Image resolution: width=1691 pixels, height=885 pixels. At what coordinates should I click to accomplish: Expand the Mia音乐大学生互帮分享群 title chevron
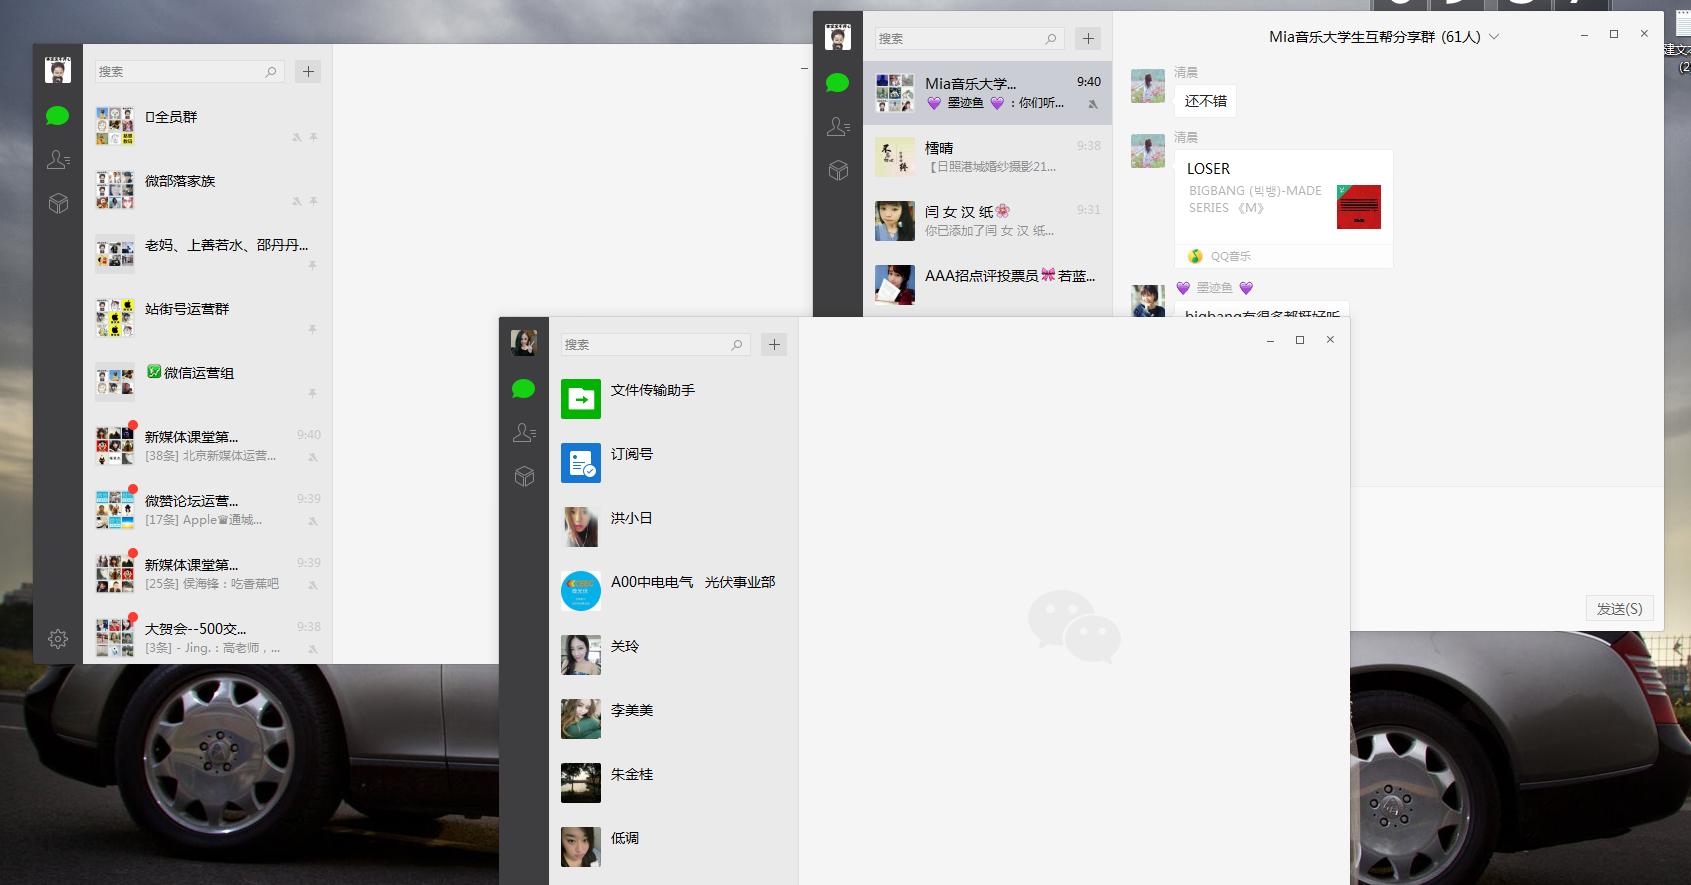1494,37
